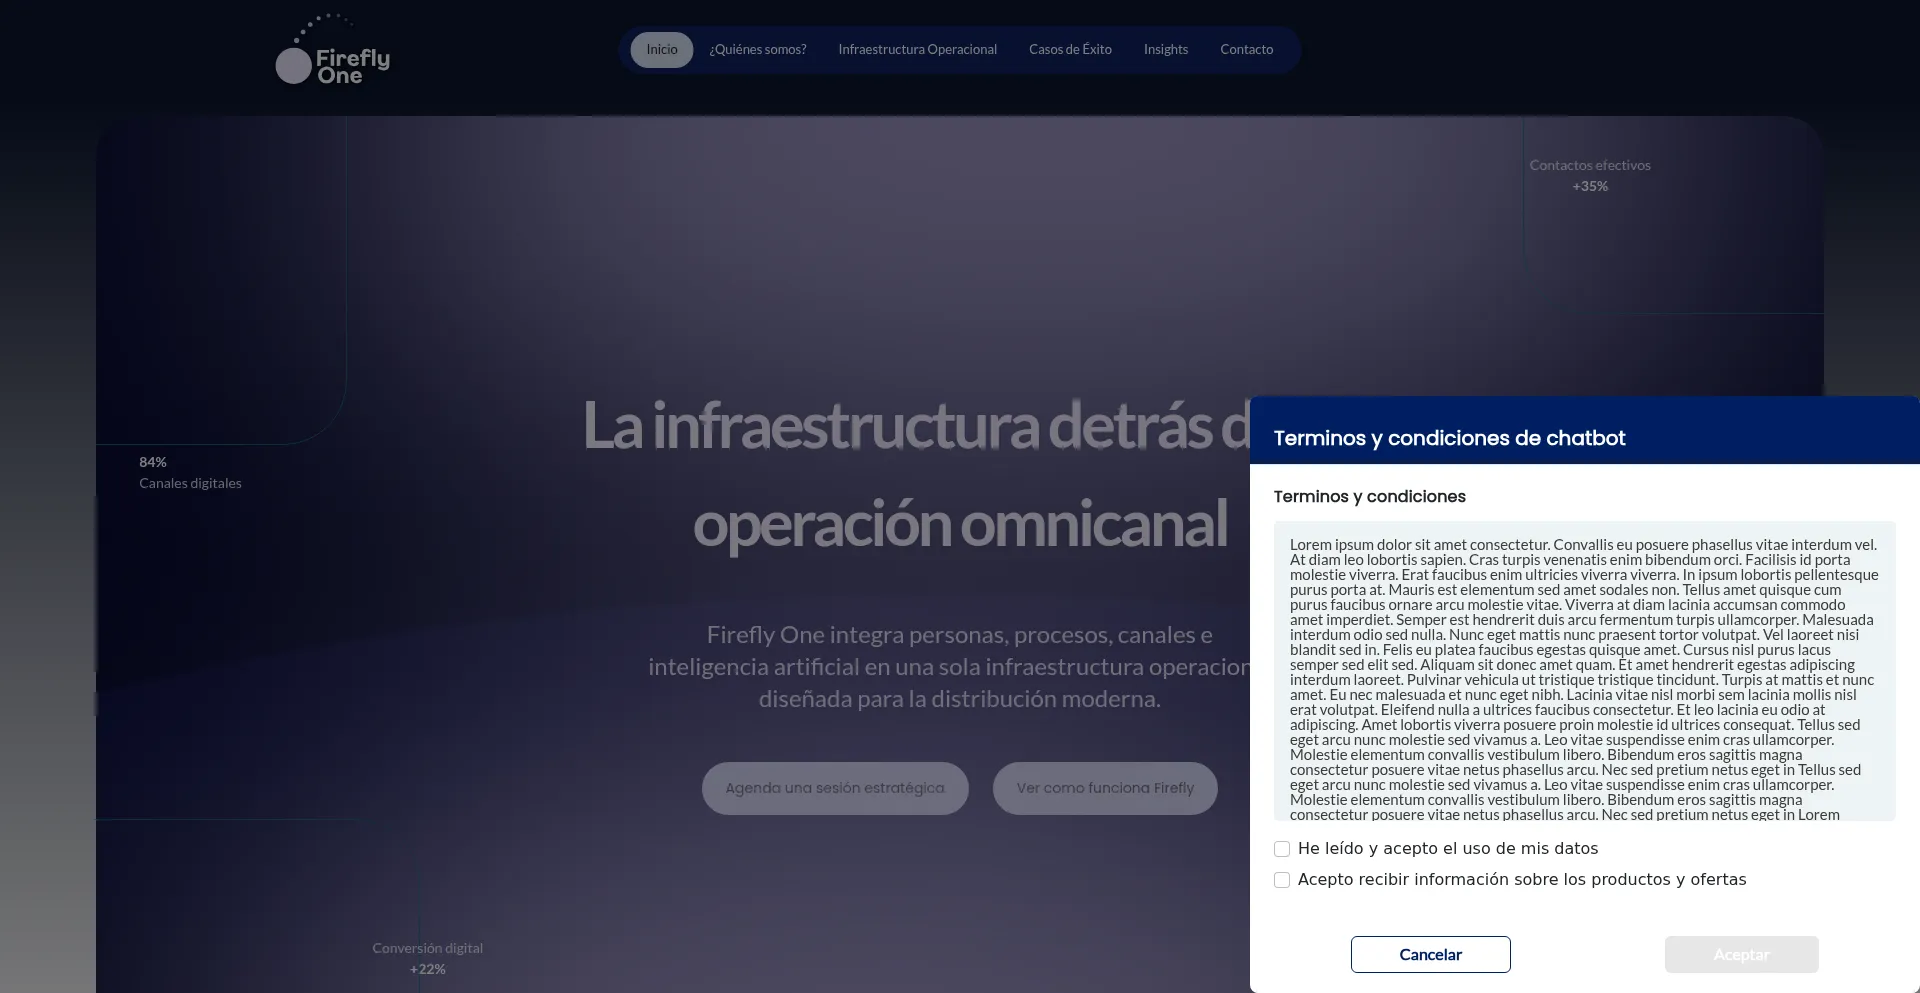
Task: Click the Cancelar button
Action: (x=1430, y=954)
